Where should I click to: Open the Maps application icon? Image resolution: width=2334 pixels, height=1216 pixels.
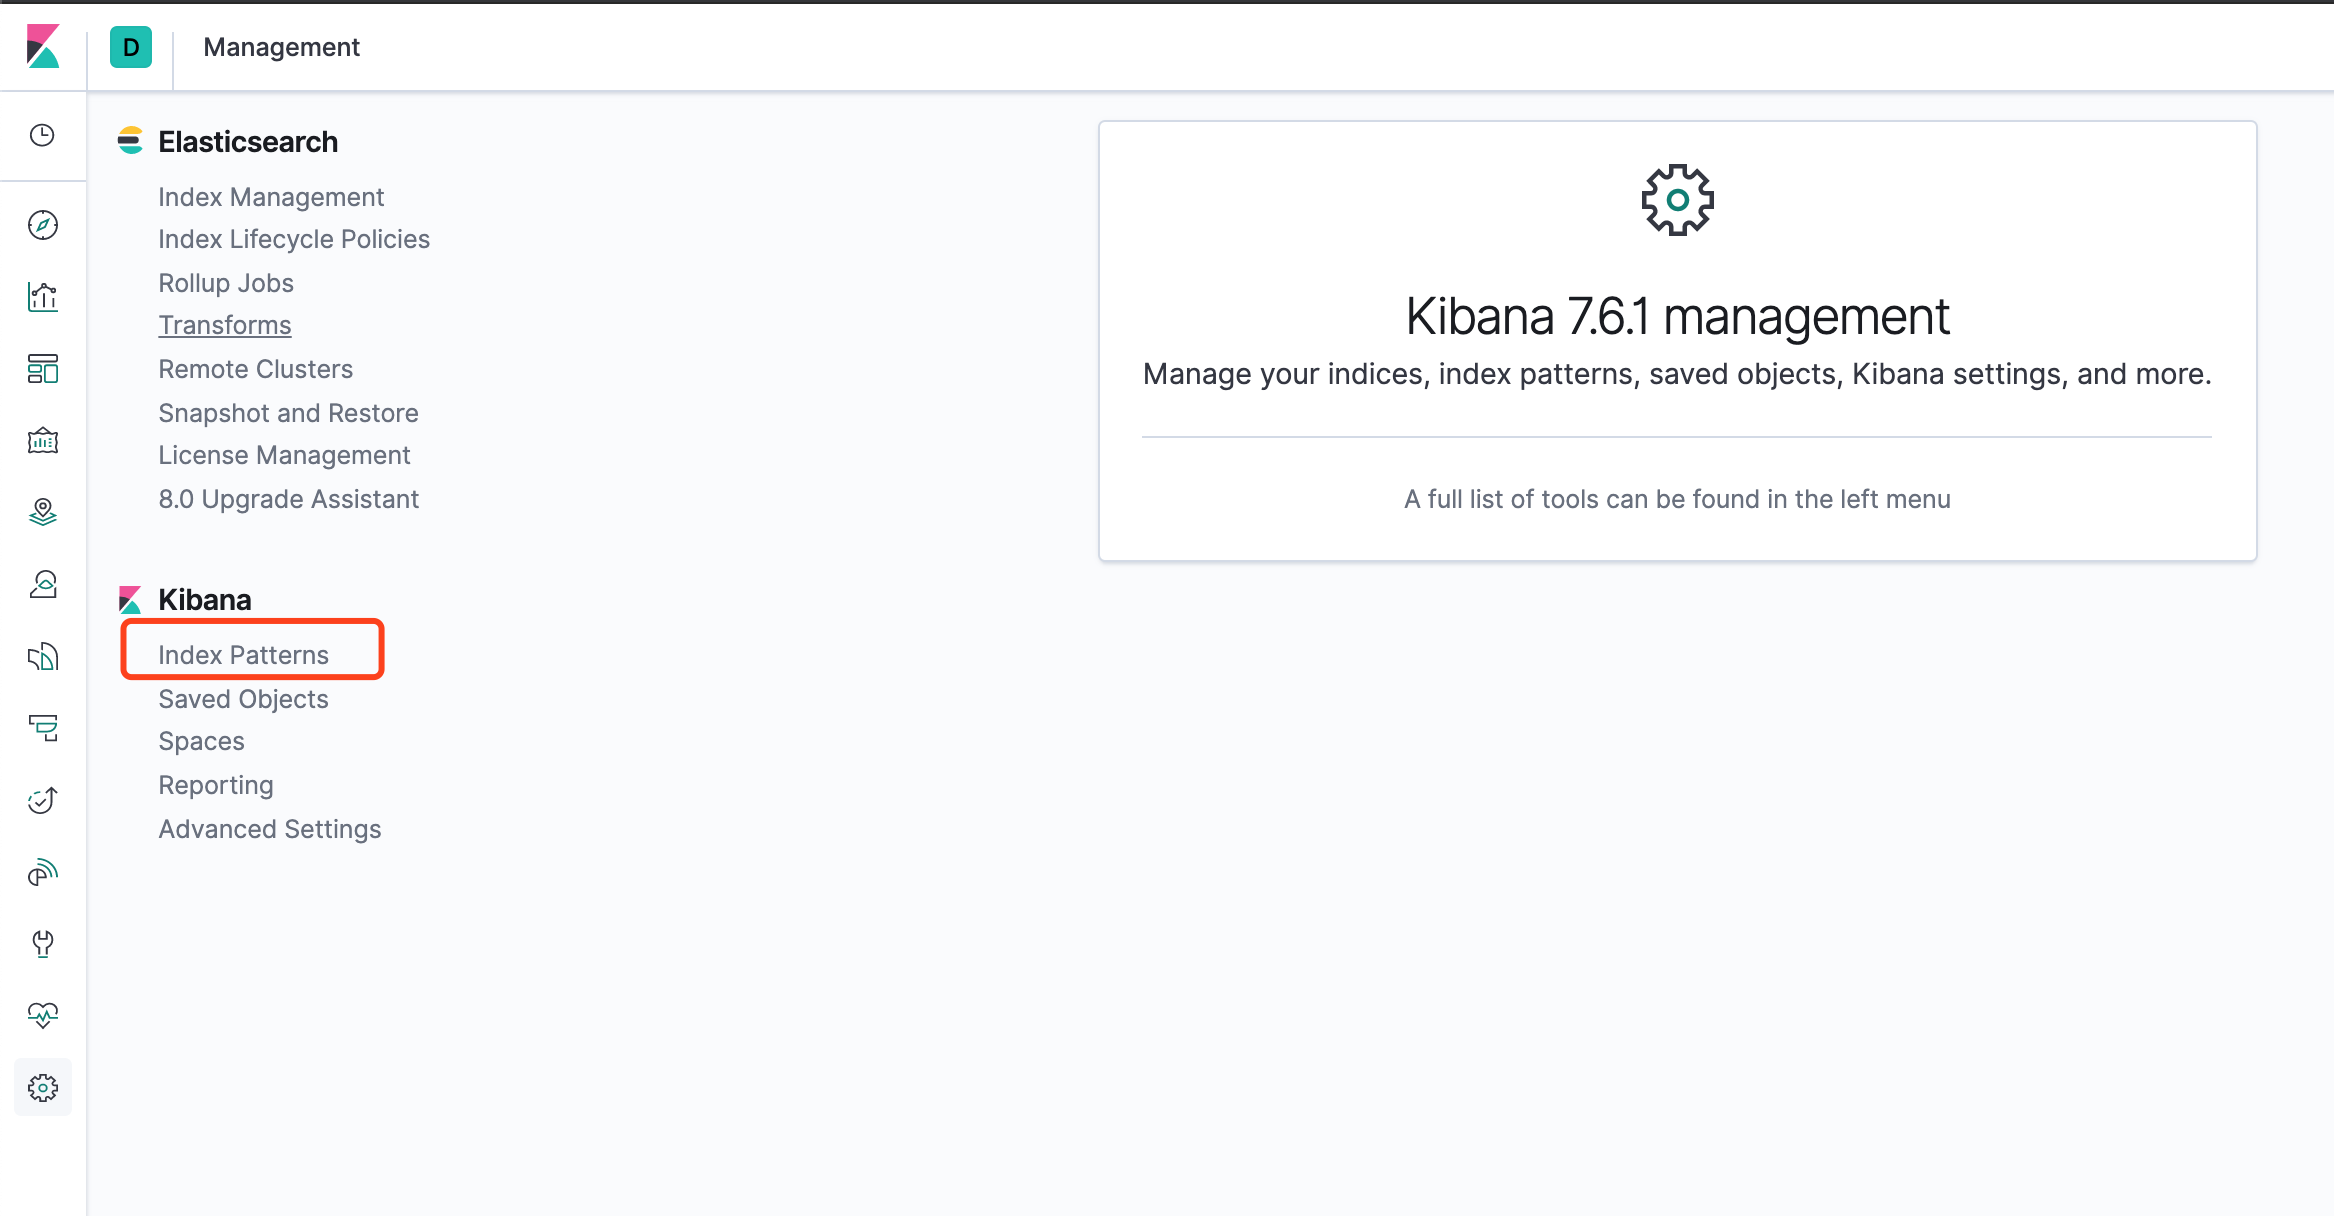pos(42,511)
